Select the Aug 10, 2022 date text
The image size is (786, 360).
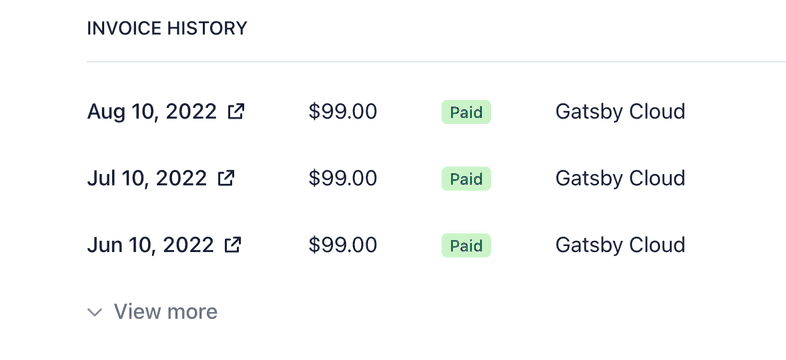[x=152, y=111]
